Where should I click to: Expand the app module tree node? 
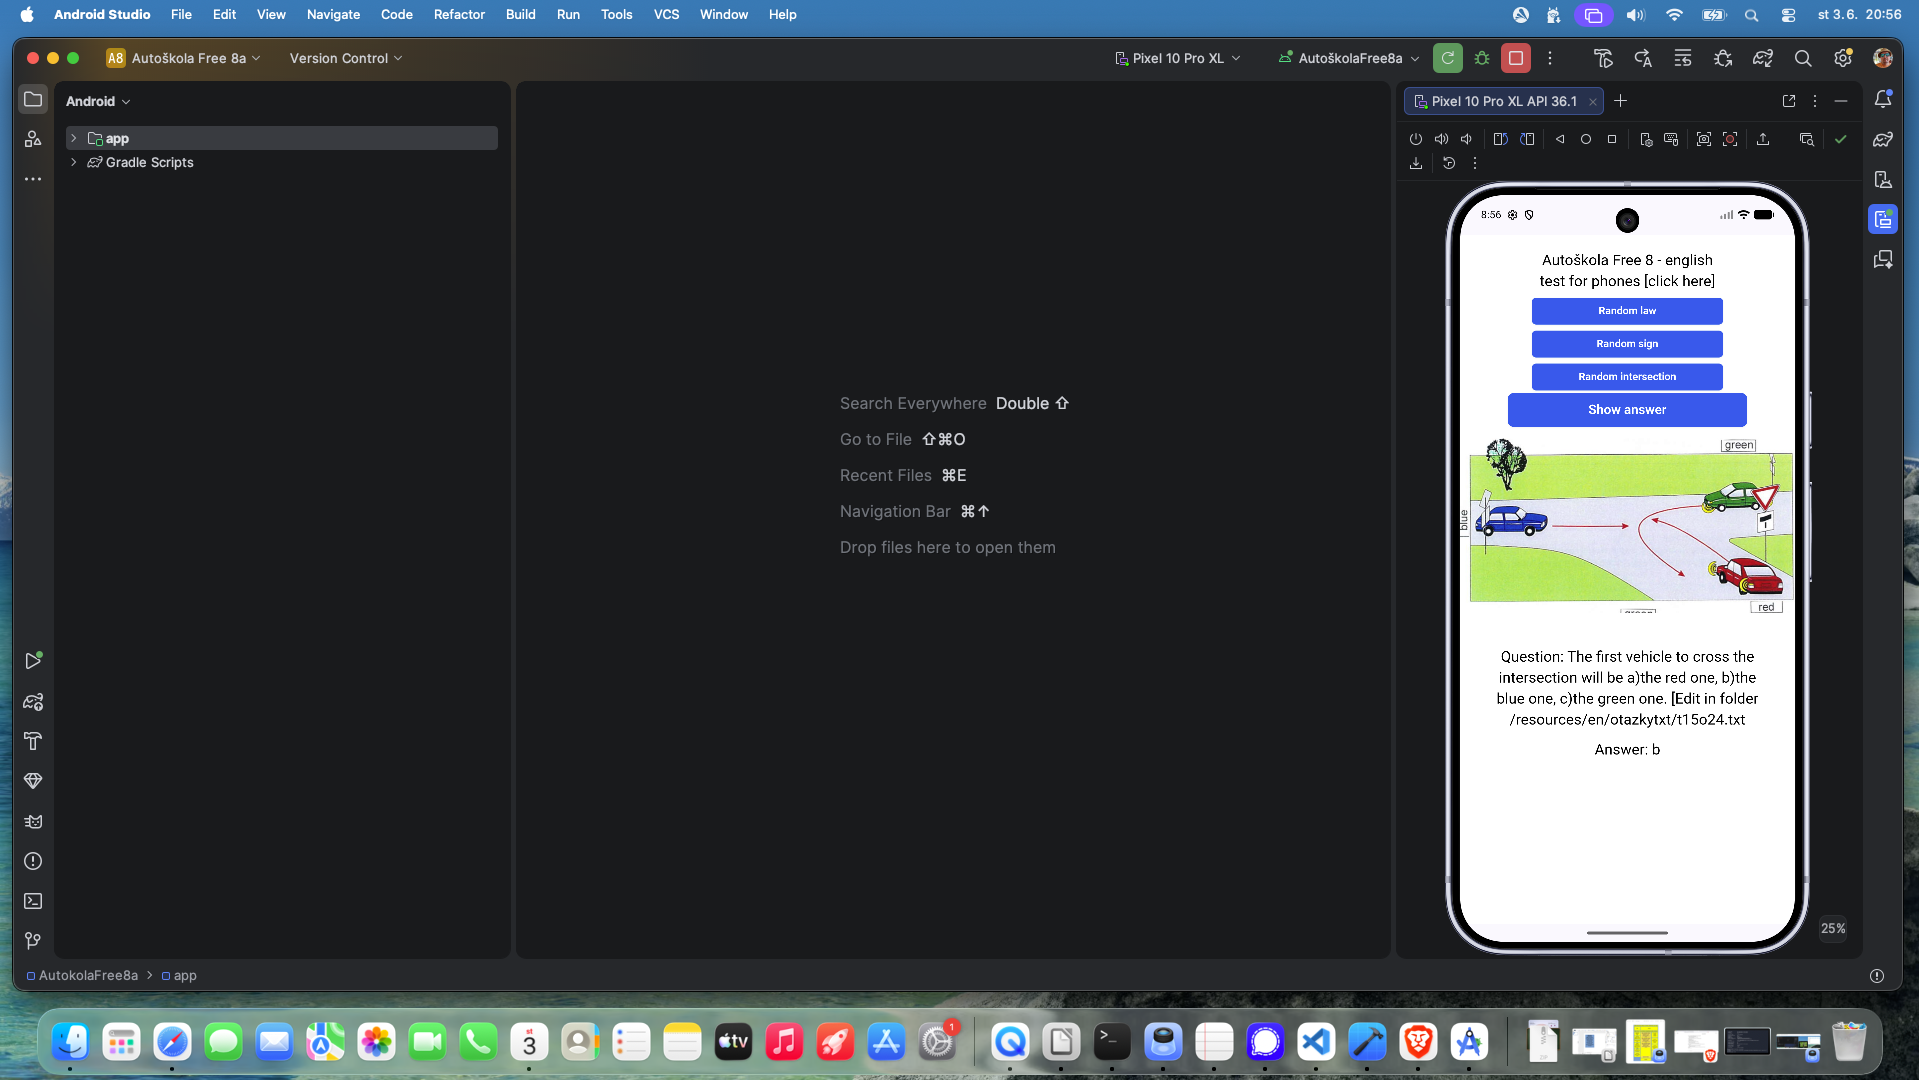(73, 138)
